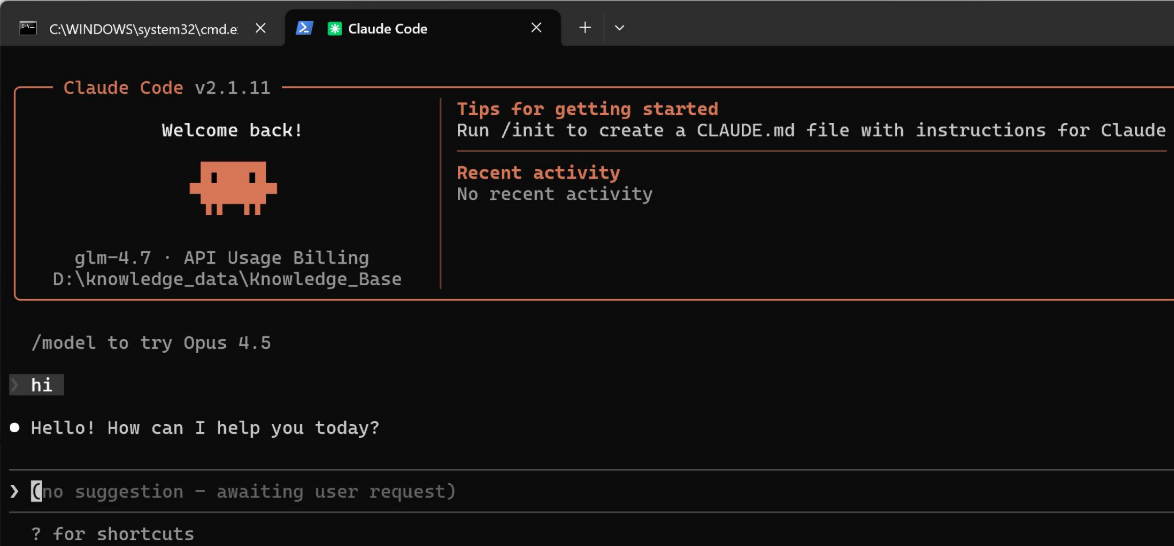1174x546 pixels.
Task: Click the Claude Code pixel mascot
Action: click(233, 188)
